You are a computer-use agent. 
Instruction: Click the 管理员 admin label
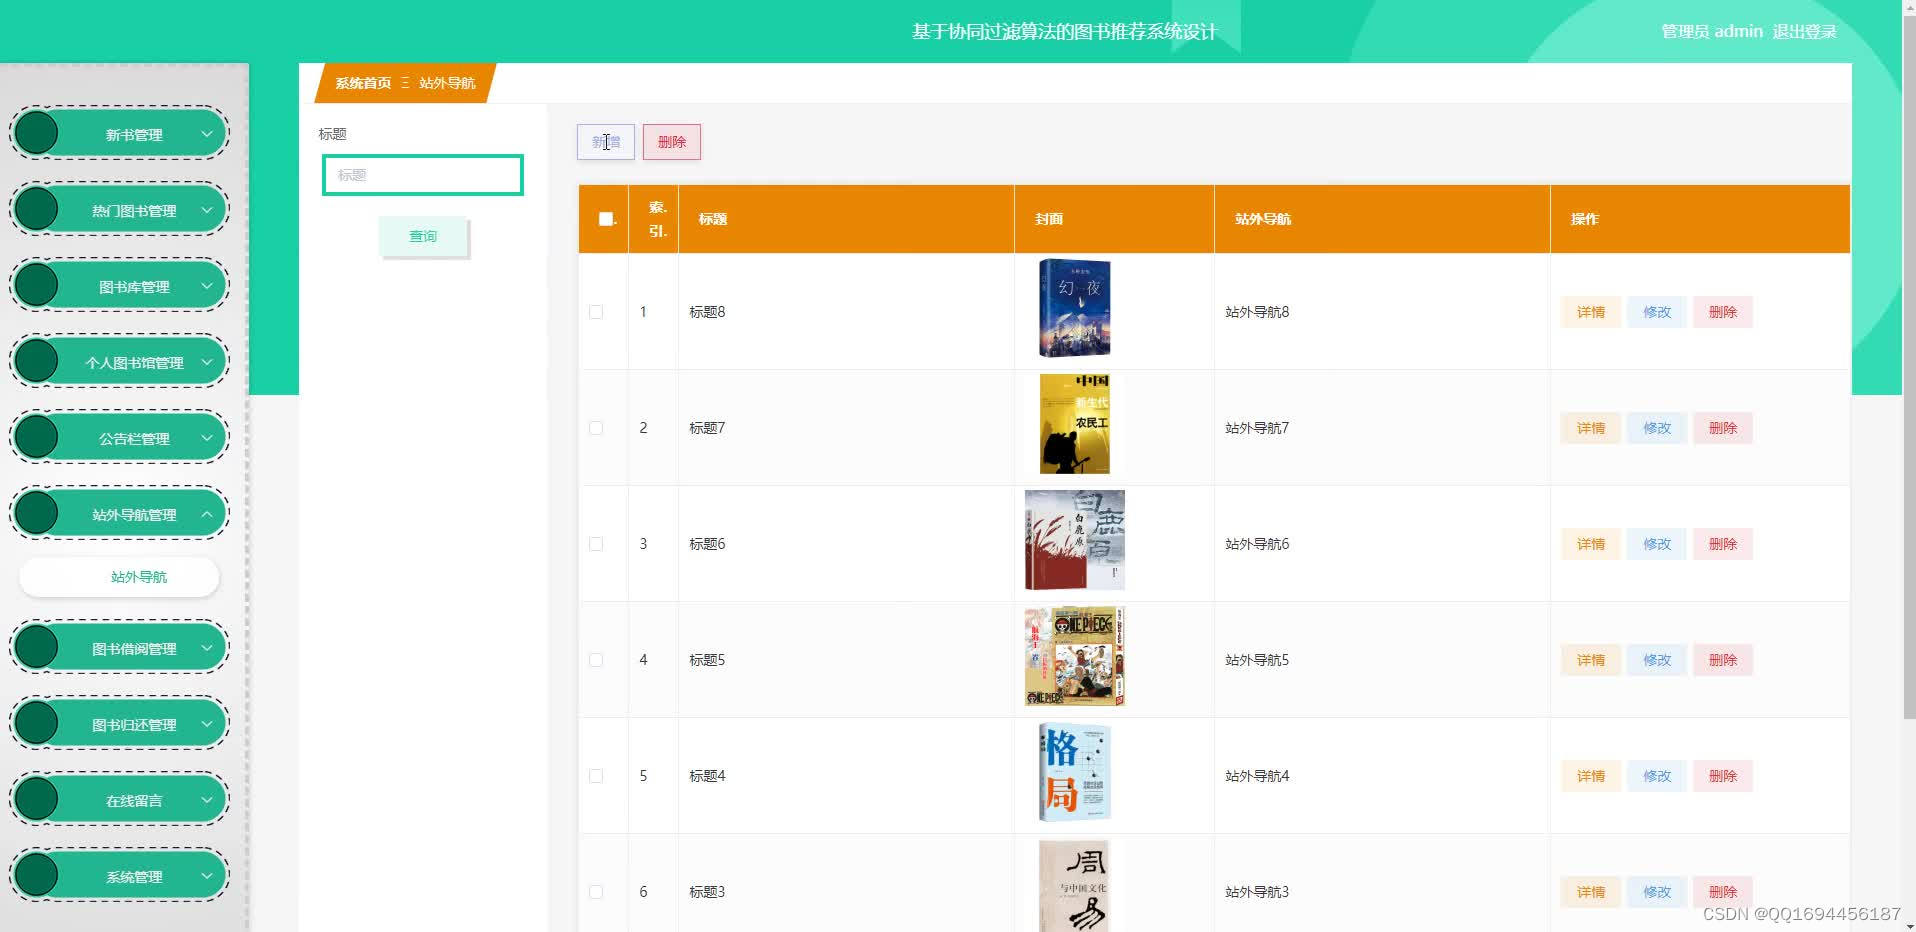tap(1712, 32)
